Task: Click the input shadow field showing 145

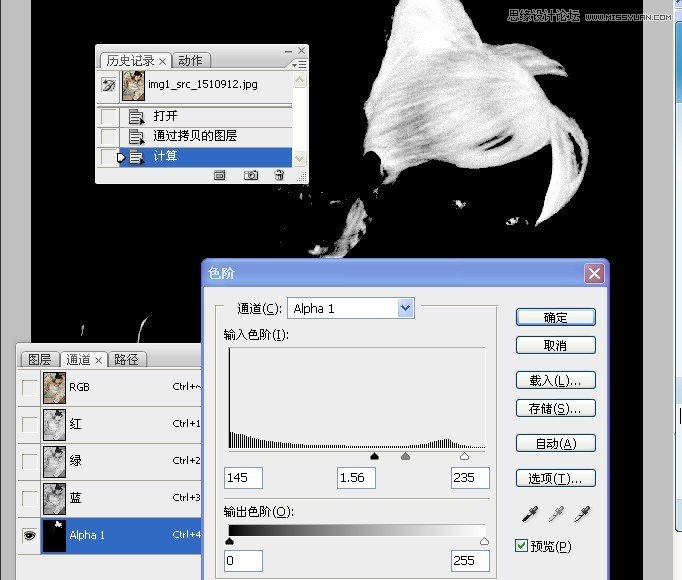Action: coord(244,478)
